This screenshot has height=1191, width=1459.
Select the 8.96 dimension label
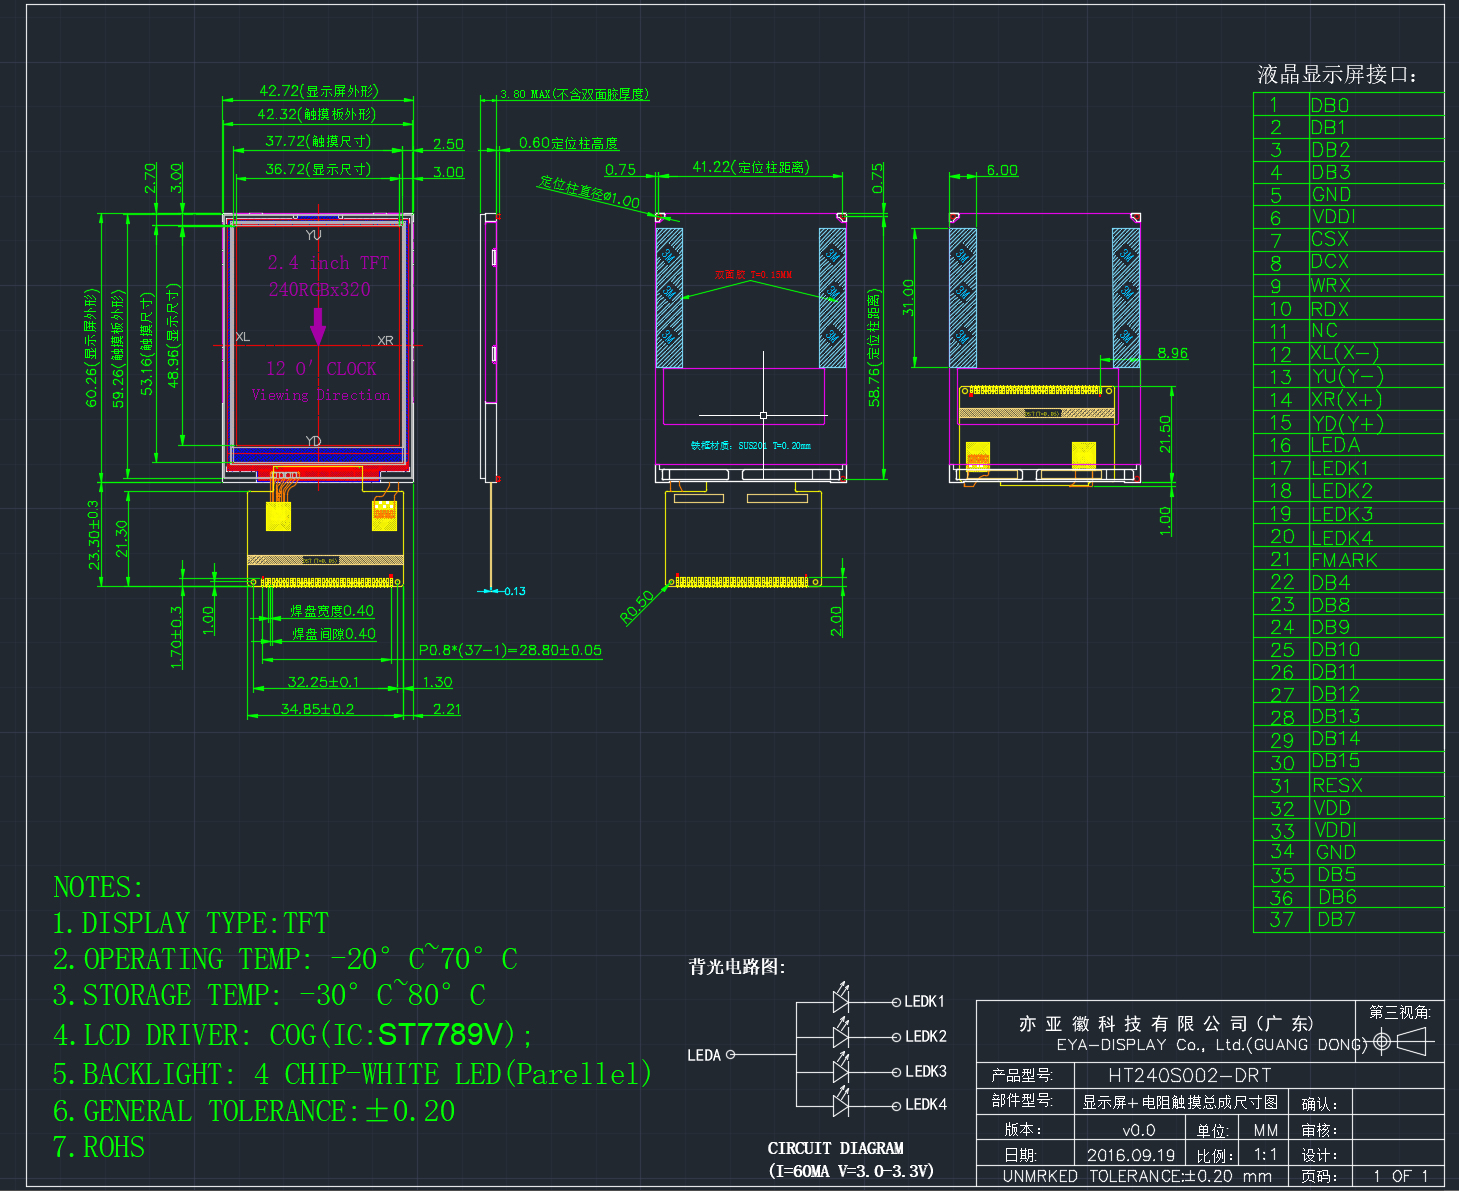pyautogui.click(x=1173, y=353)
